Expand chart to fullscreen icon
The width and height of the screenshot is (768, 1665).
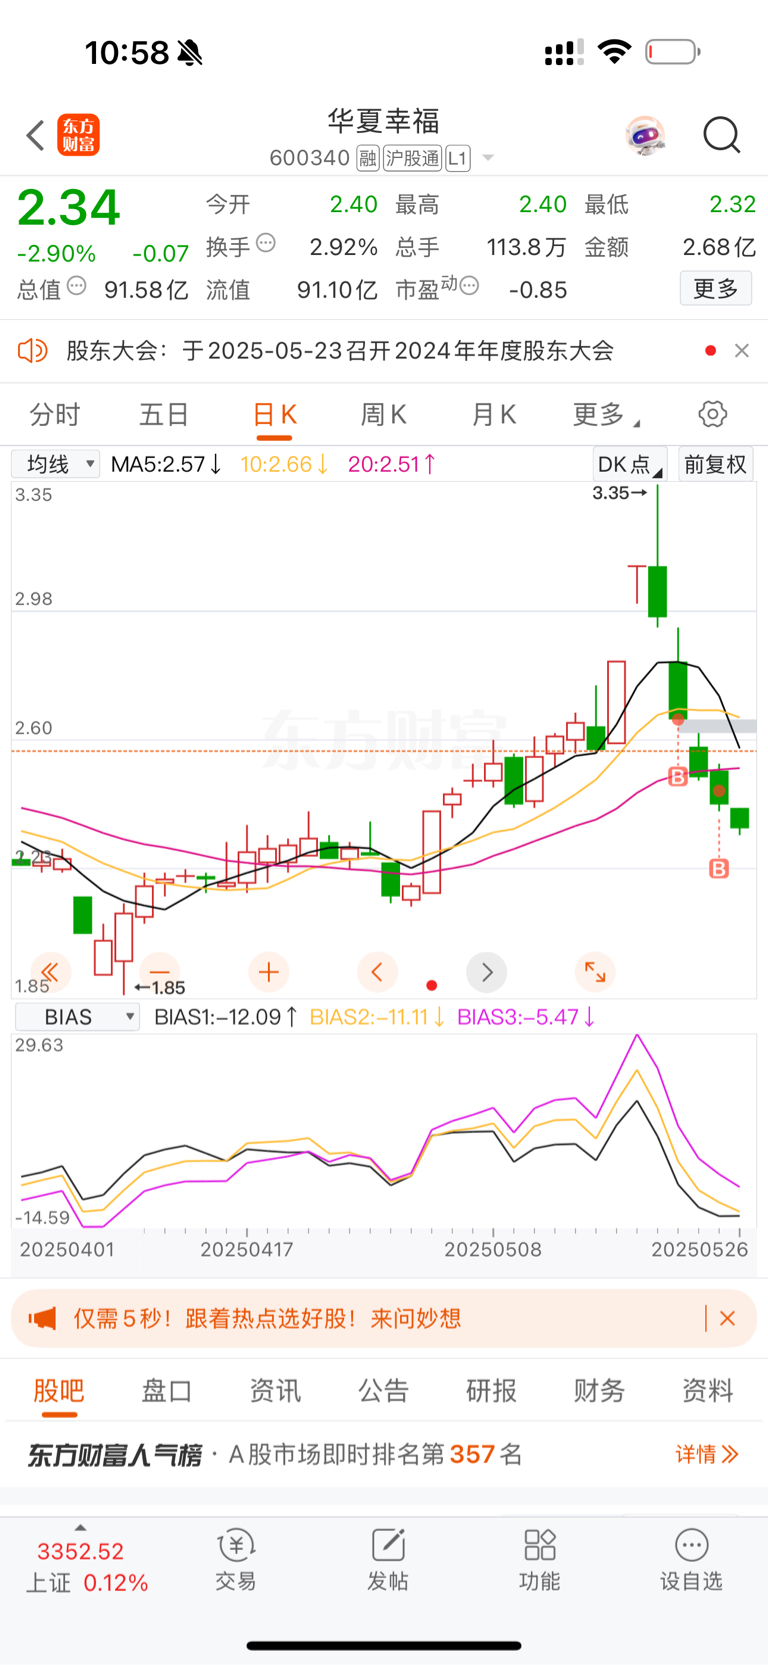(x=595, y=971)
